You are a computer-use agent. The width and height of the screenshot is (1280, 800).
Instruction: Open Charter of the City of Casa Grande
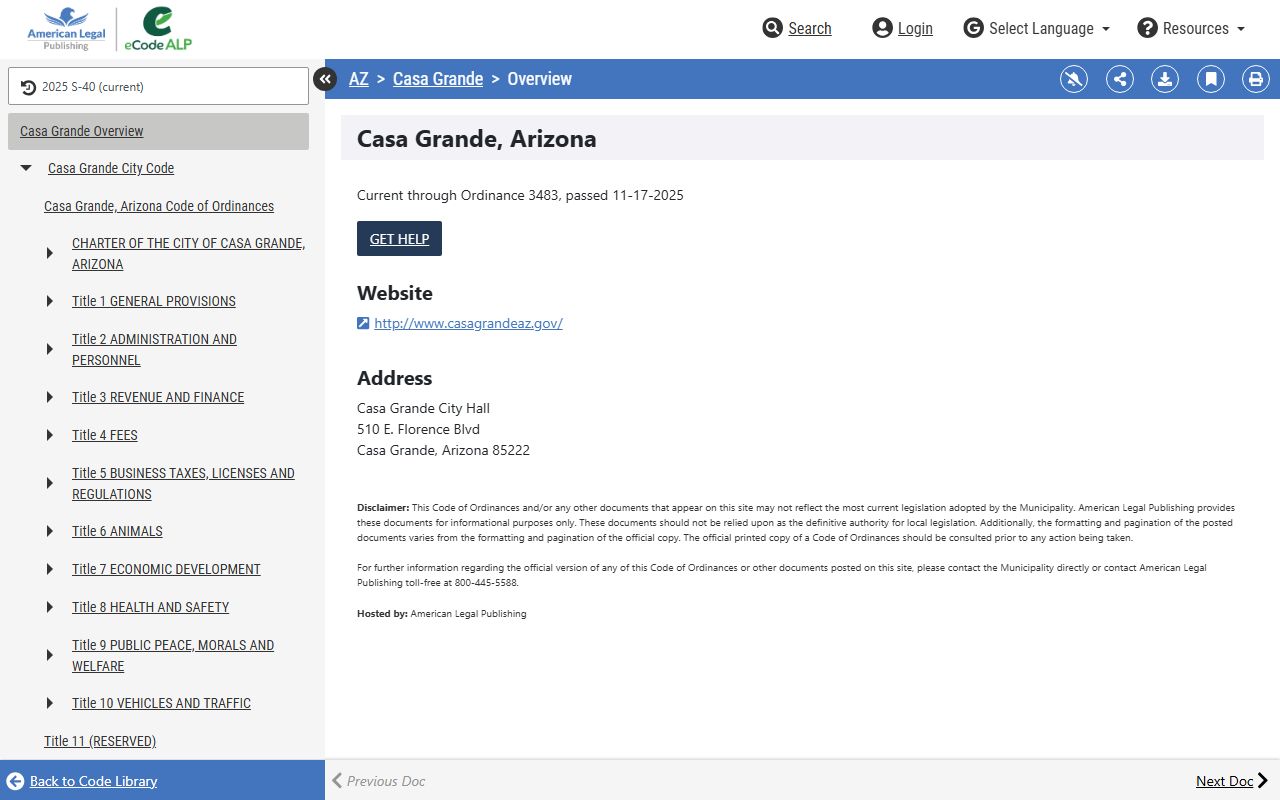(x=188, y=254)
